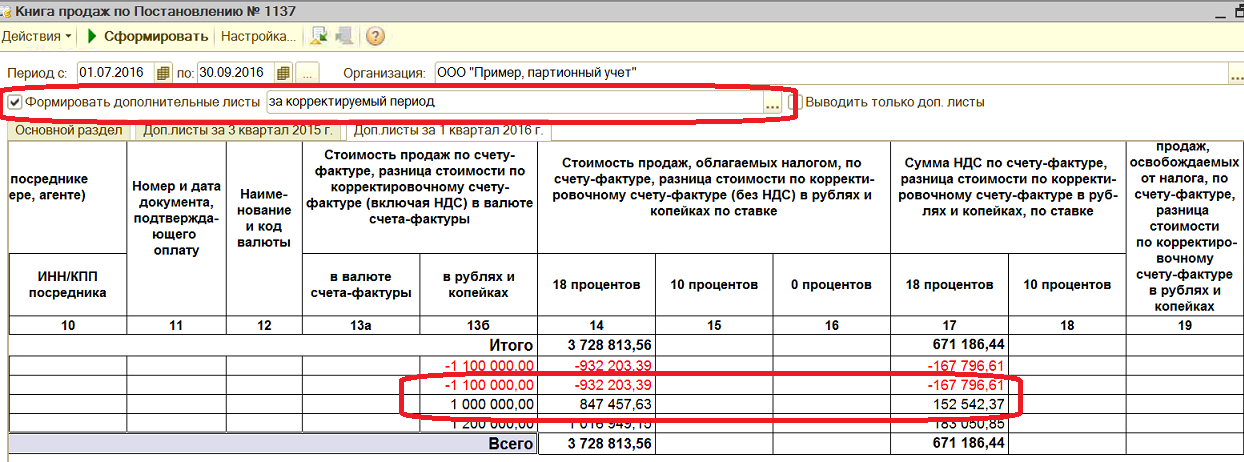Screen dimensions: 1244x462
Task: Open calendar for the period end date
Action: (x=283, y=73)
